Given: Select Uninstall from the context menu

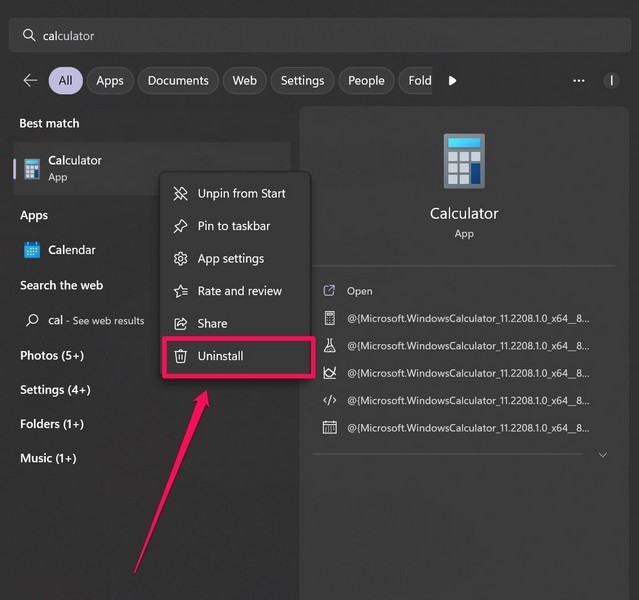Looking at the screenshot, I should [220, 356].
